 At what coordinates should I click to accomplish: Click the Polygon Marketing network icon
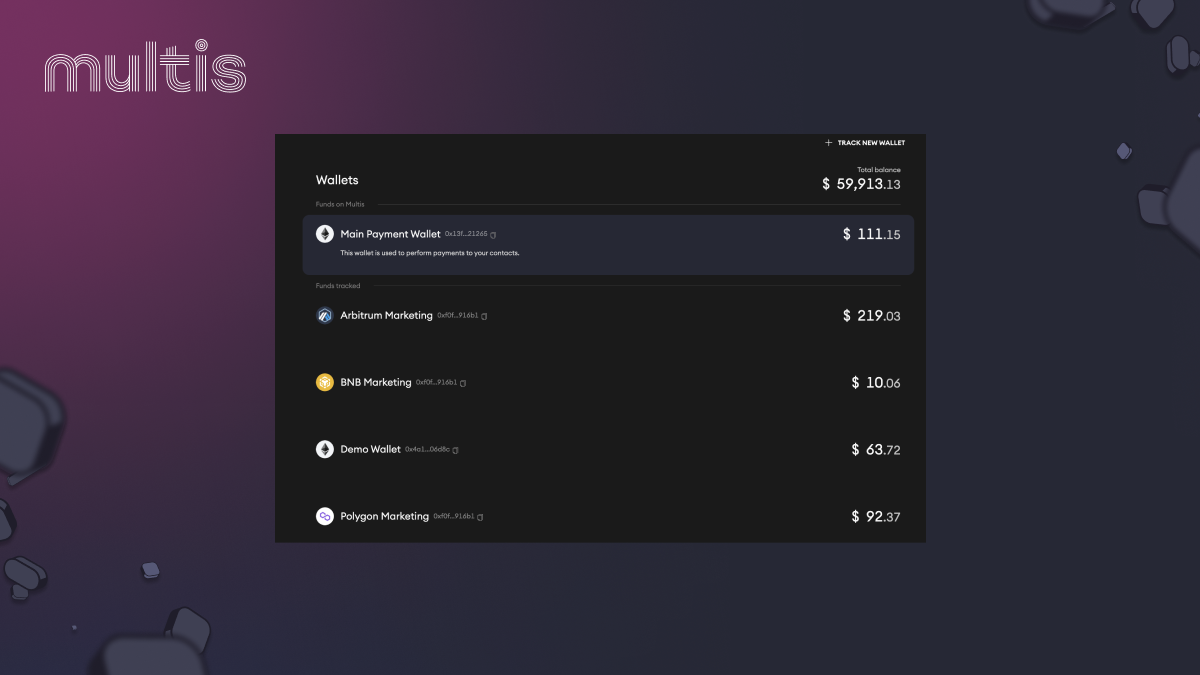[x=325, y=517]
